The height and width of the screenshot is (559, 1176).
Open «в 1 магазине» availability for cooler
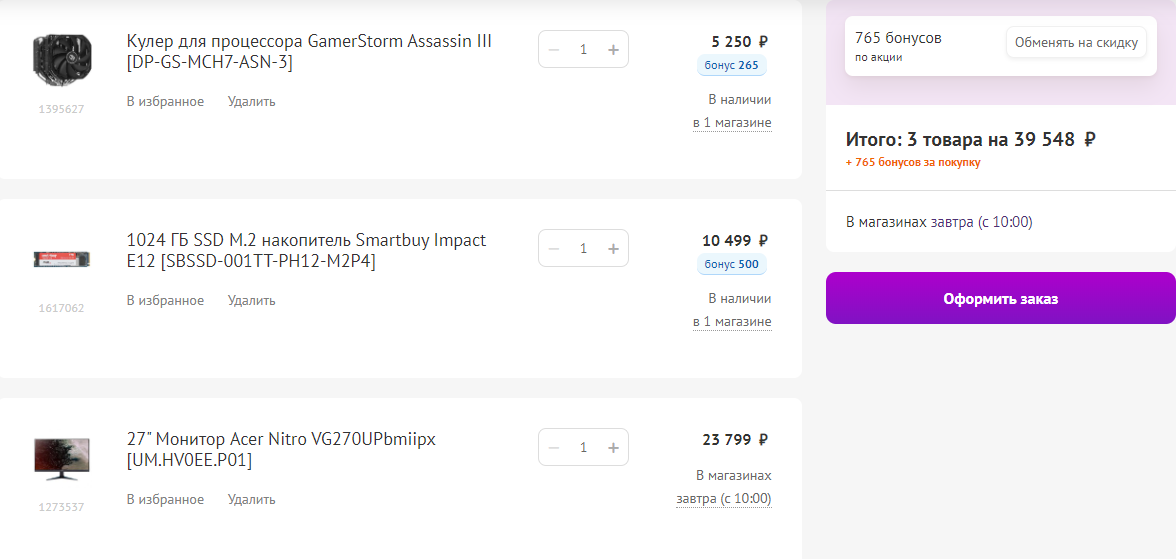pos(732,123)
